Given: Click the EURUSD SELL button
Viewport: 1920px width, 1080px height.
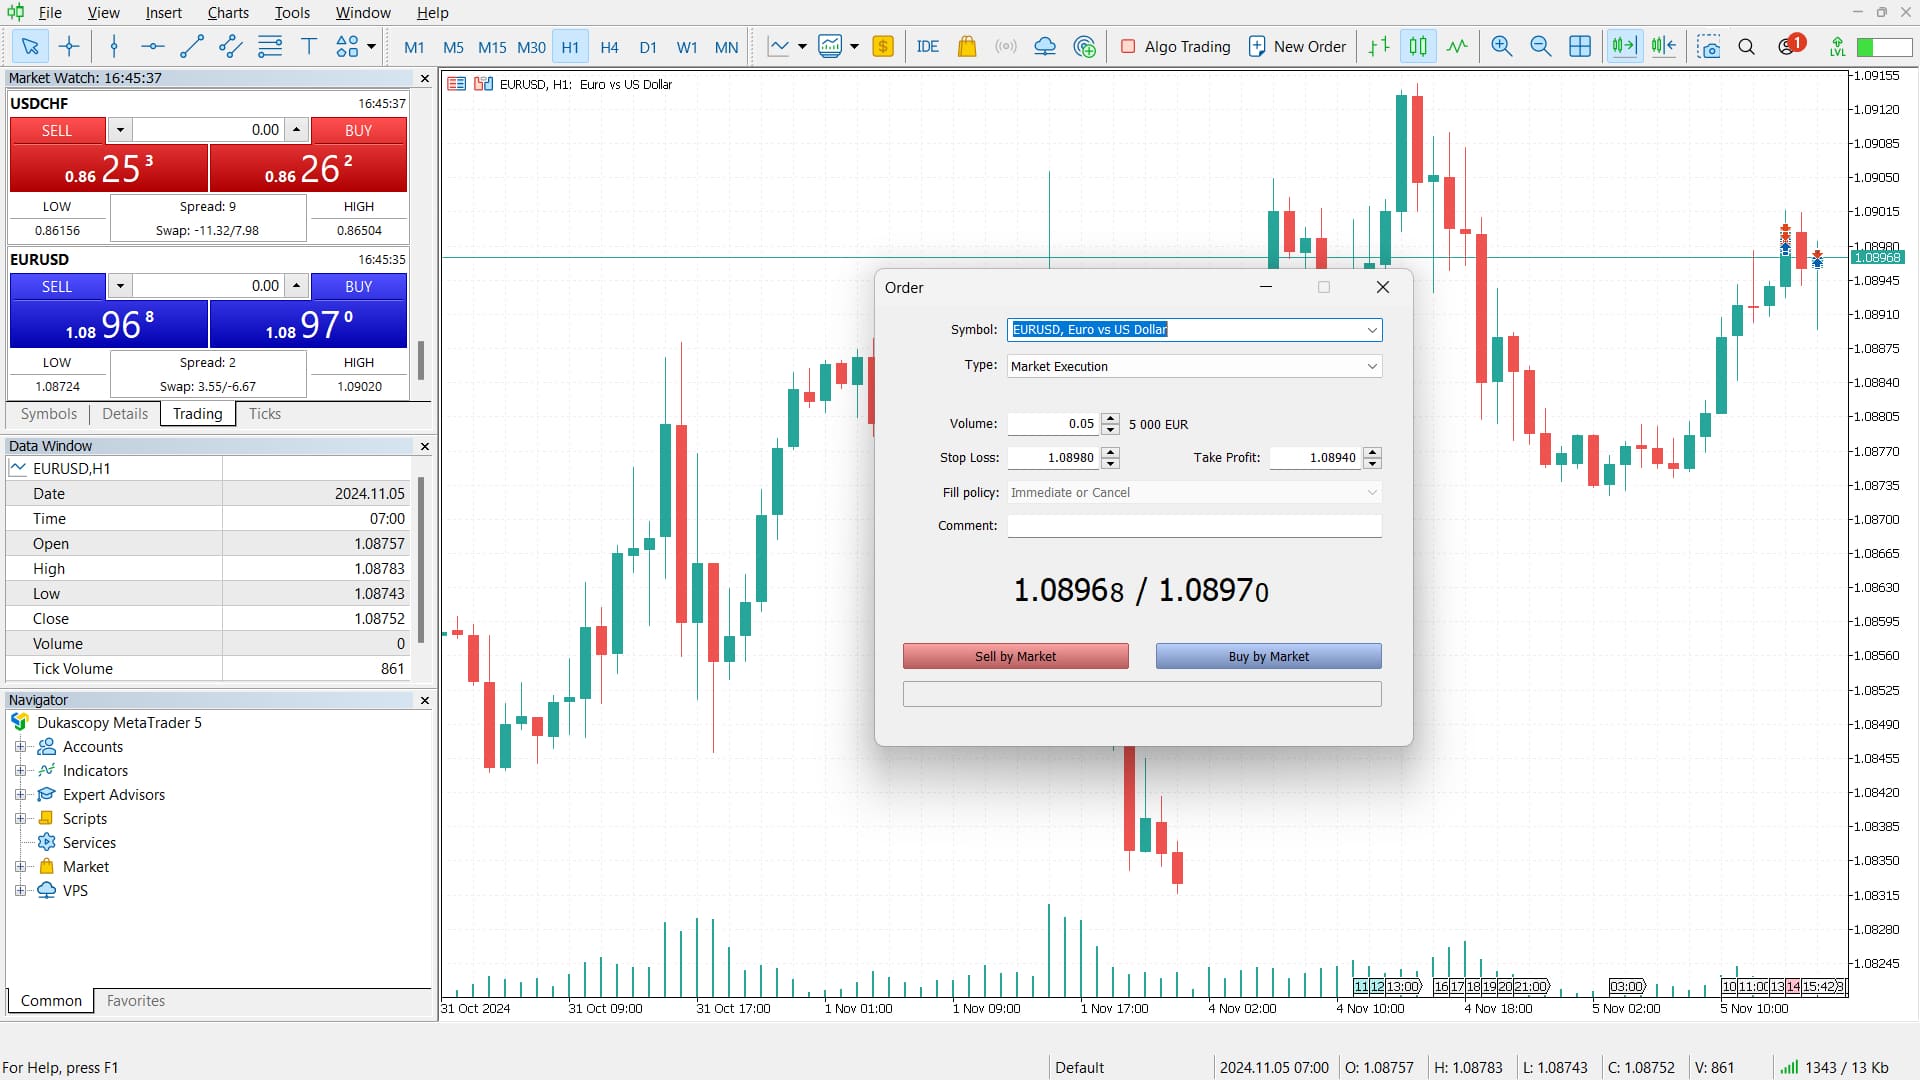Looking at the screenshot, I should tap(57, 286).
